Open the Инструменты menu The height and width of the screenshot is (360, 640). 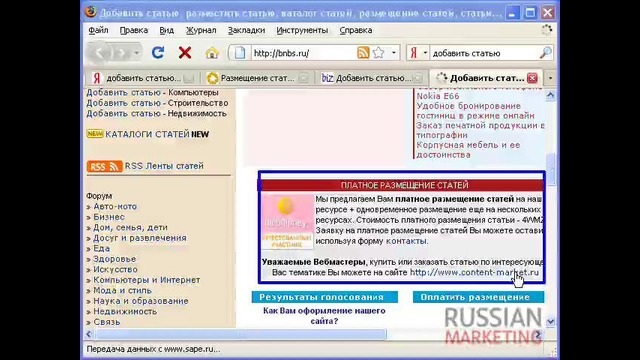click(x=302, y=30)
